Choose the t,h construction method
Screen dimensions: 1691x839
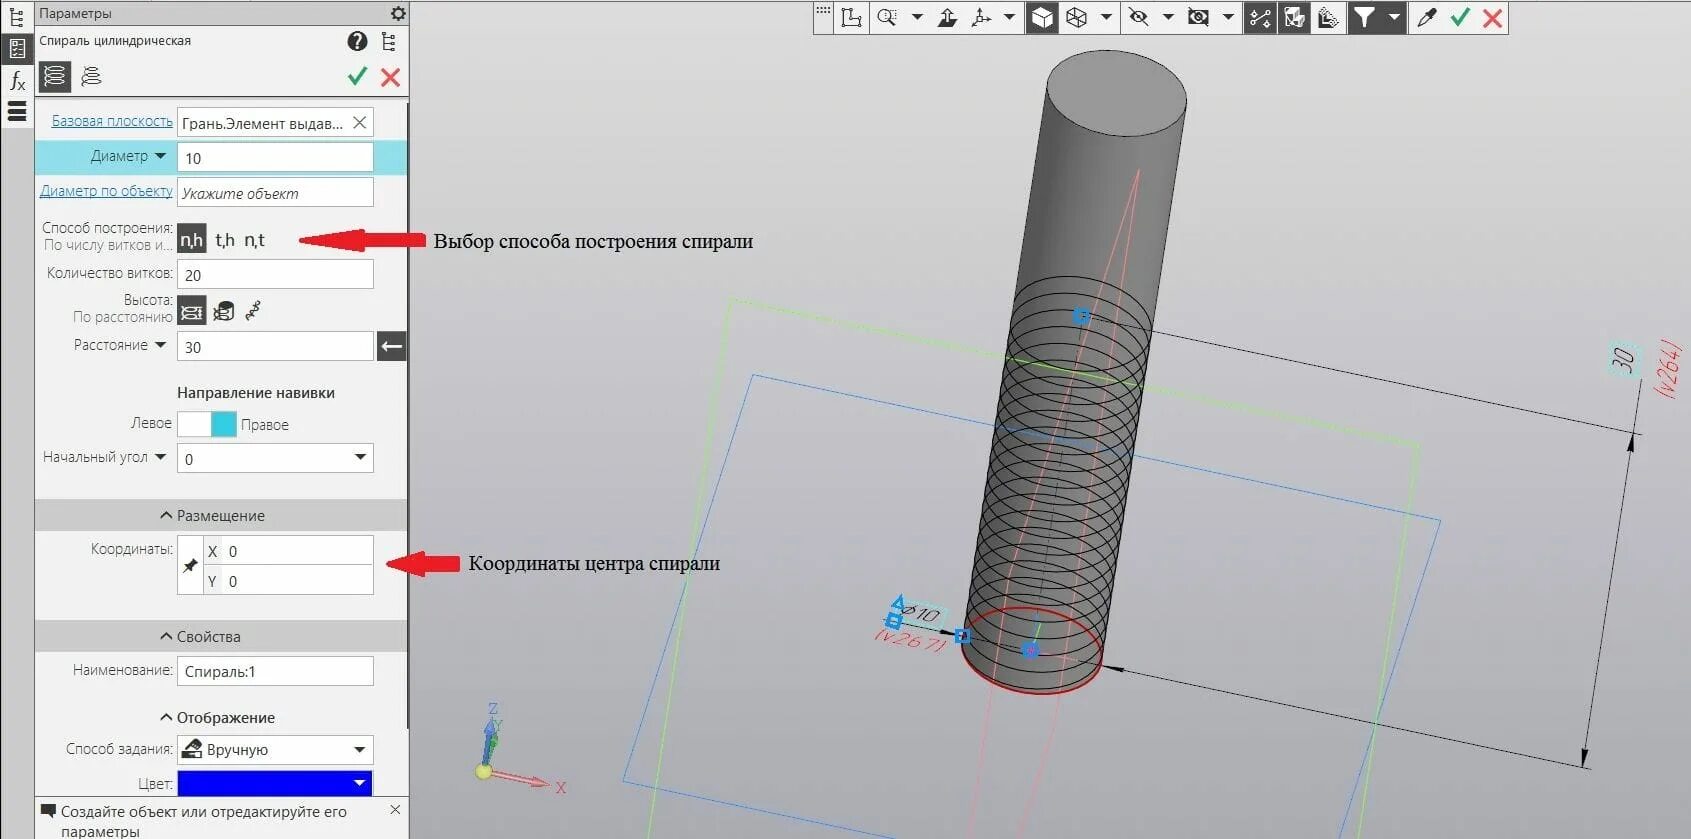[x=225, y=240]
